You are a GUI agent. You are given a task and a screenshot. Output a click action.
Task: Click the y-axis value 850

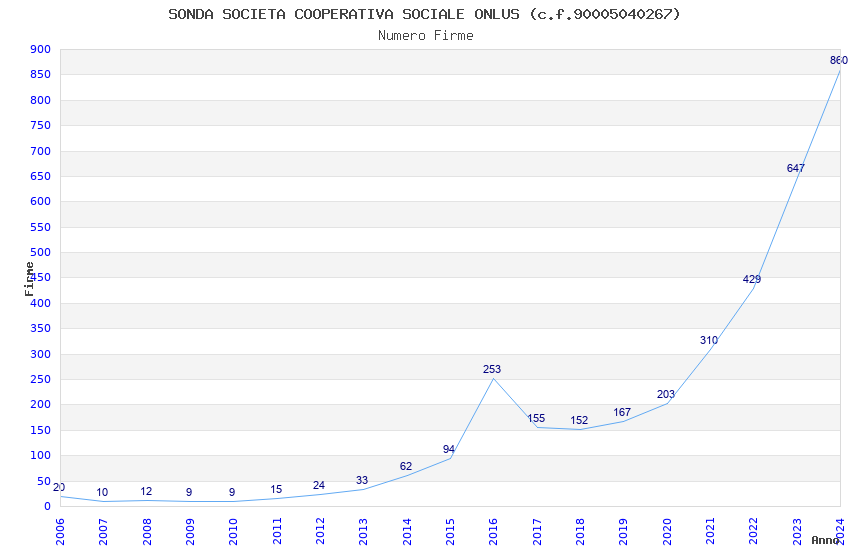pyautogui.click(x=41, y=75)
